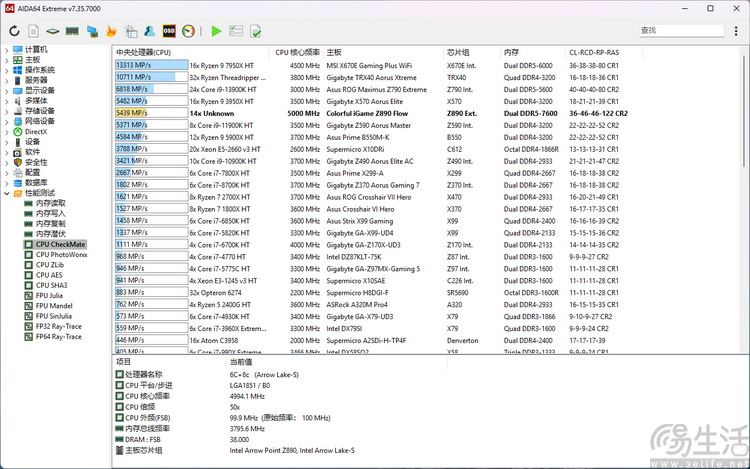Open the 内存潜伏 benchmark
The image size is (750, 469).
pos(50,234)
